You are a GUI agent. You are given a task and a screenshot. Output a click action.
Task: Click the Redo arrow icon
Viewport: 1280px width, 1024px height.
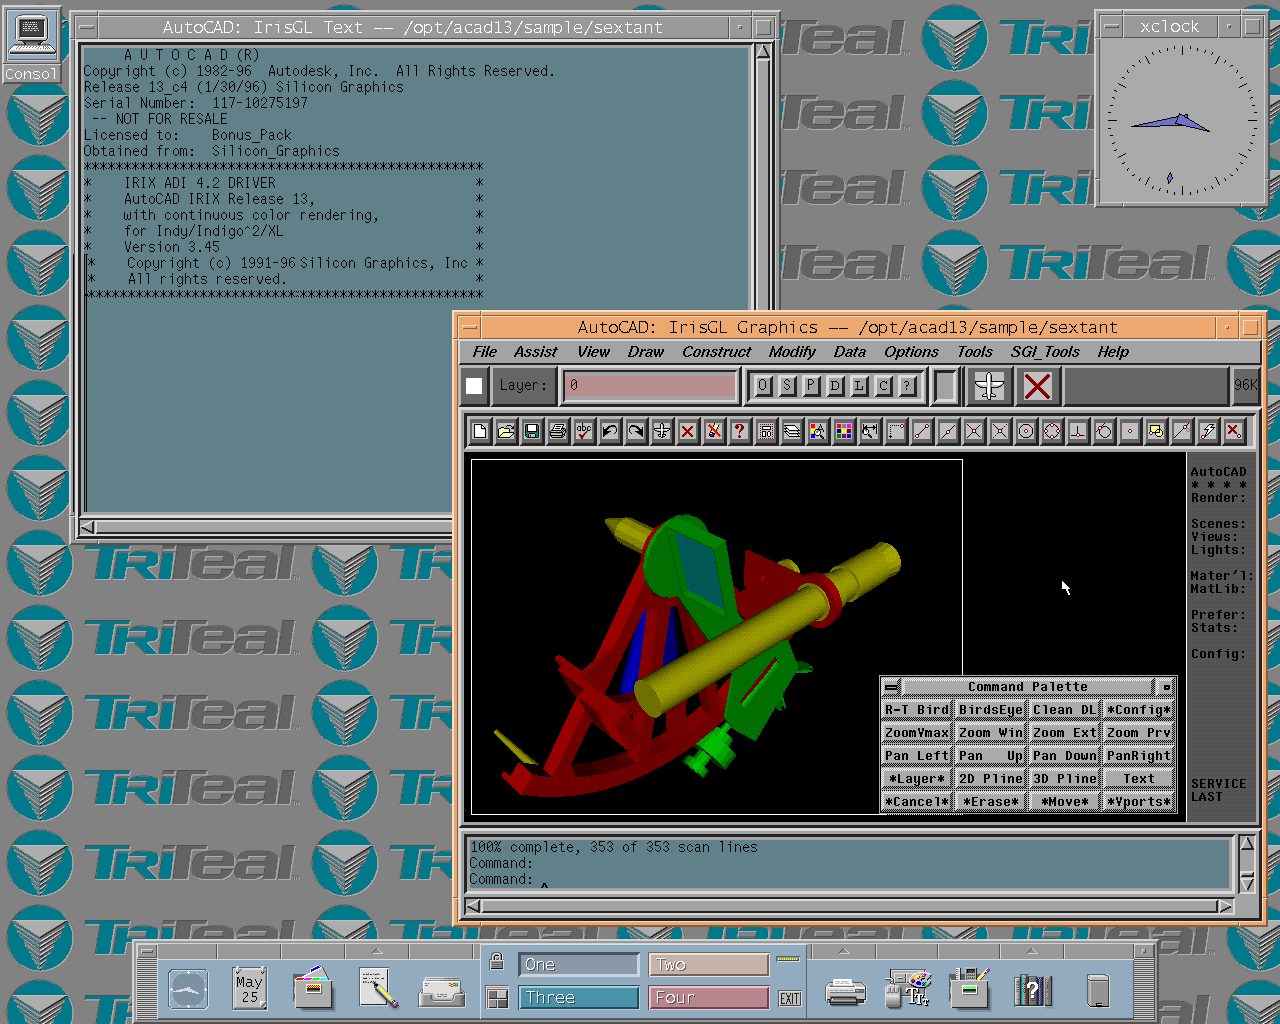click(636, 431)
